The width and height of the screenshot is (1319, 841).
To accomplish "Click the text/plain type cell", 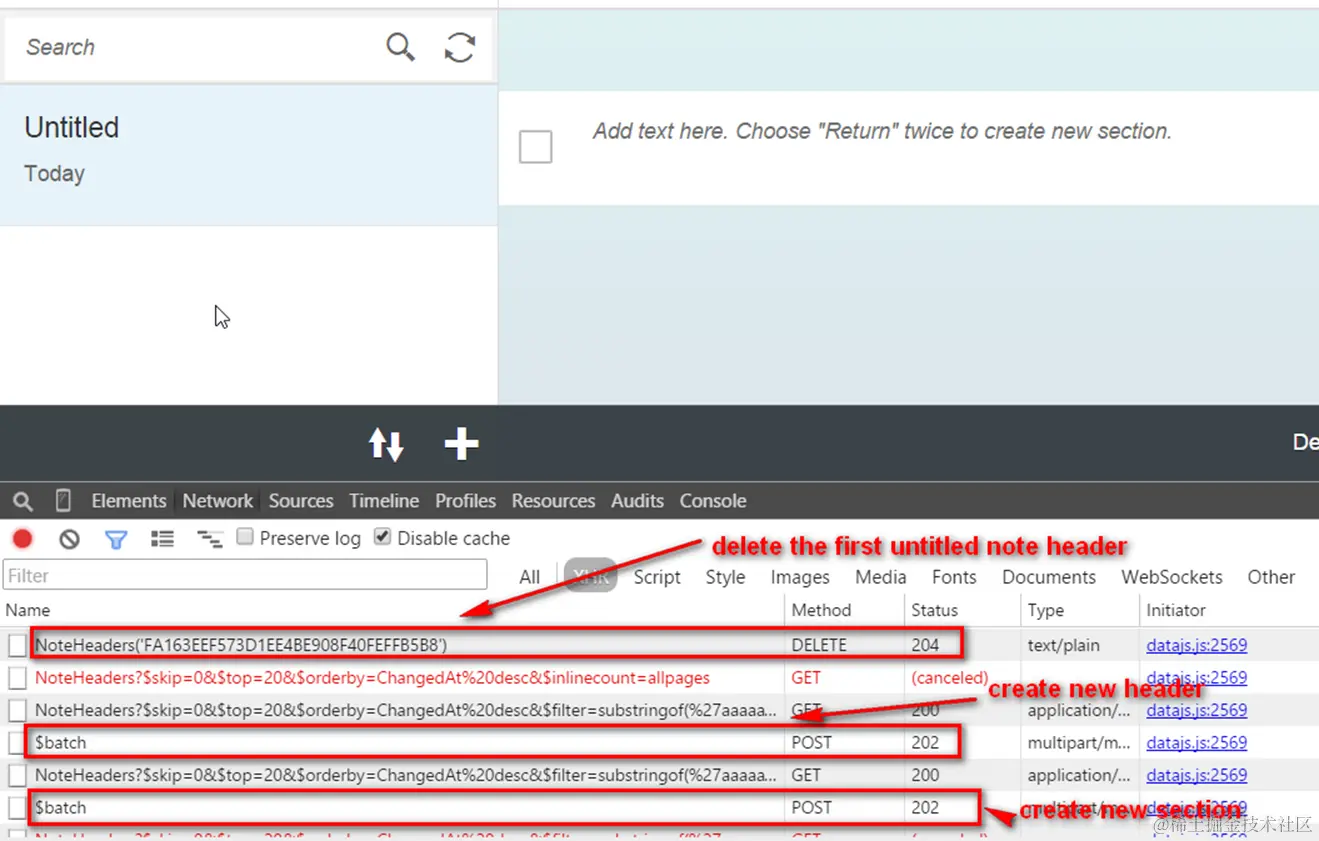I will [x=1063, y=646].
